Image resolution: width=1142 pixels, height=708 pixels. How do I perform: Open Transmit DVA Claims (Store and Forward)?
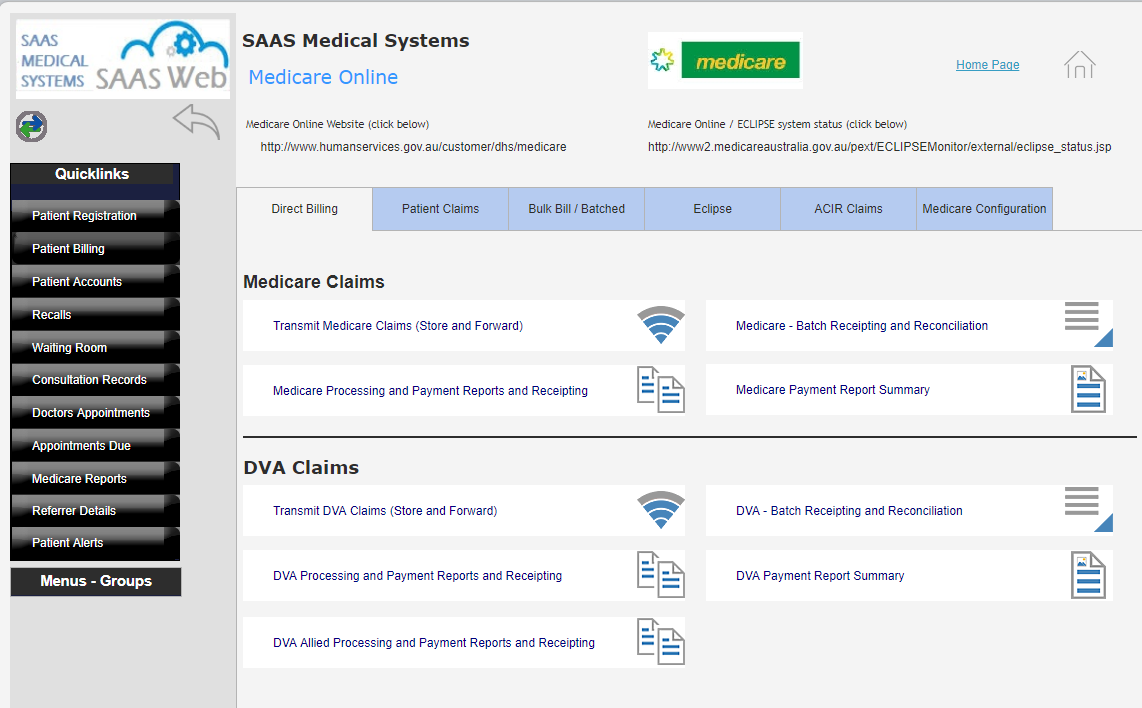click(385, 511)
